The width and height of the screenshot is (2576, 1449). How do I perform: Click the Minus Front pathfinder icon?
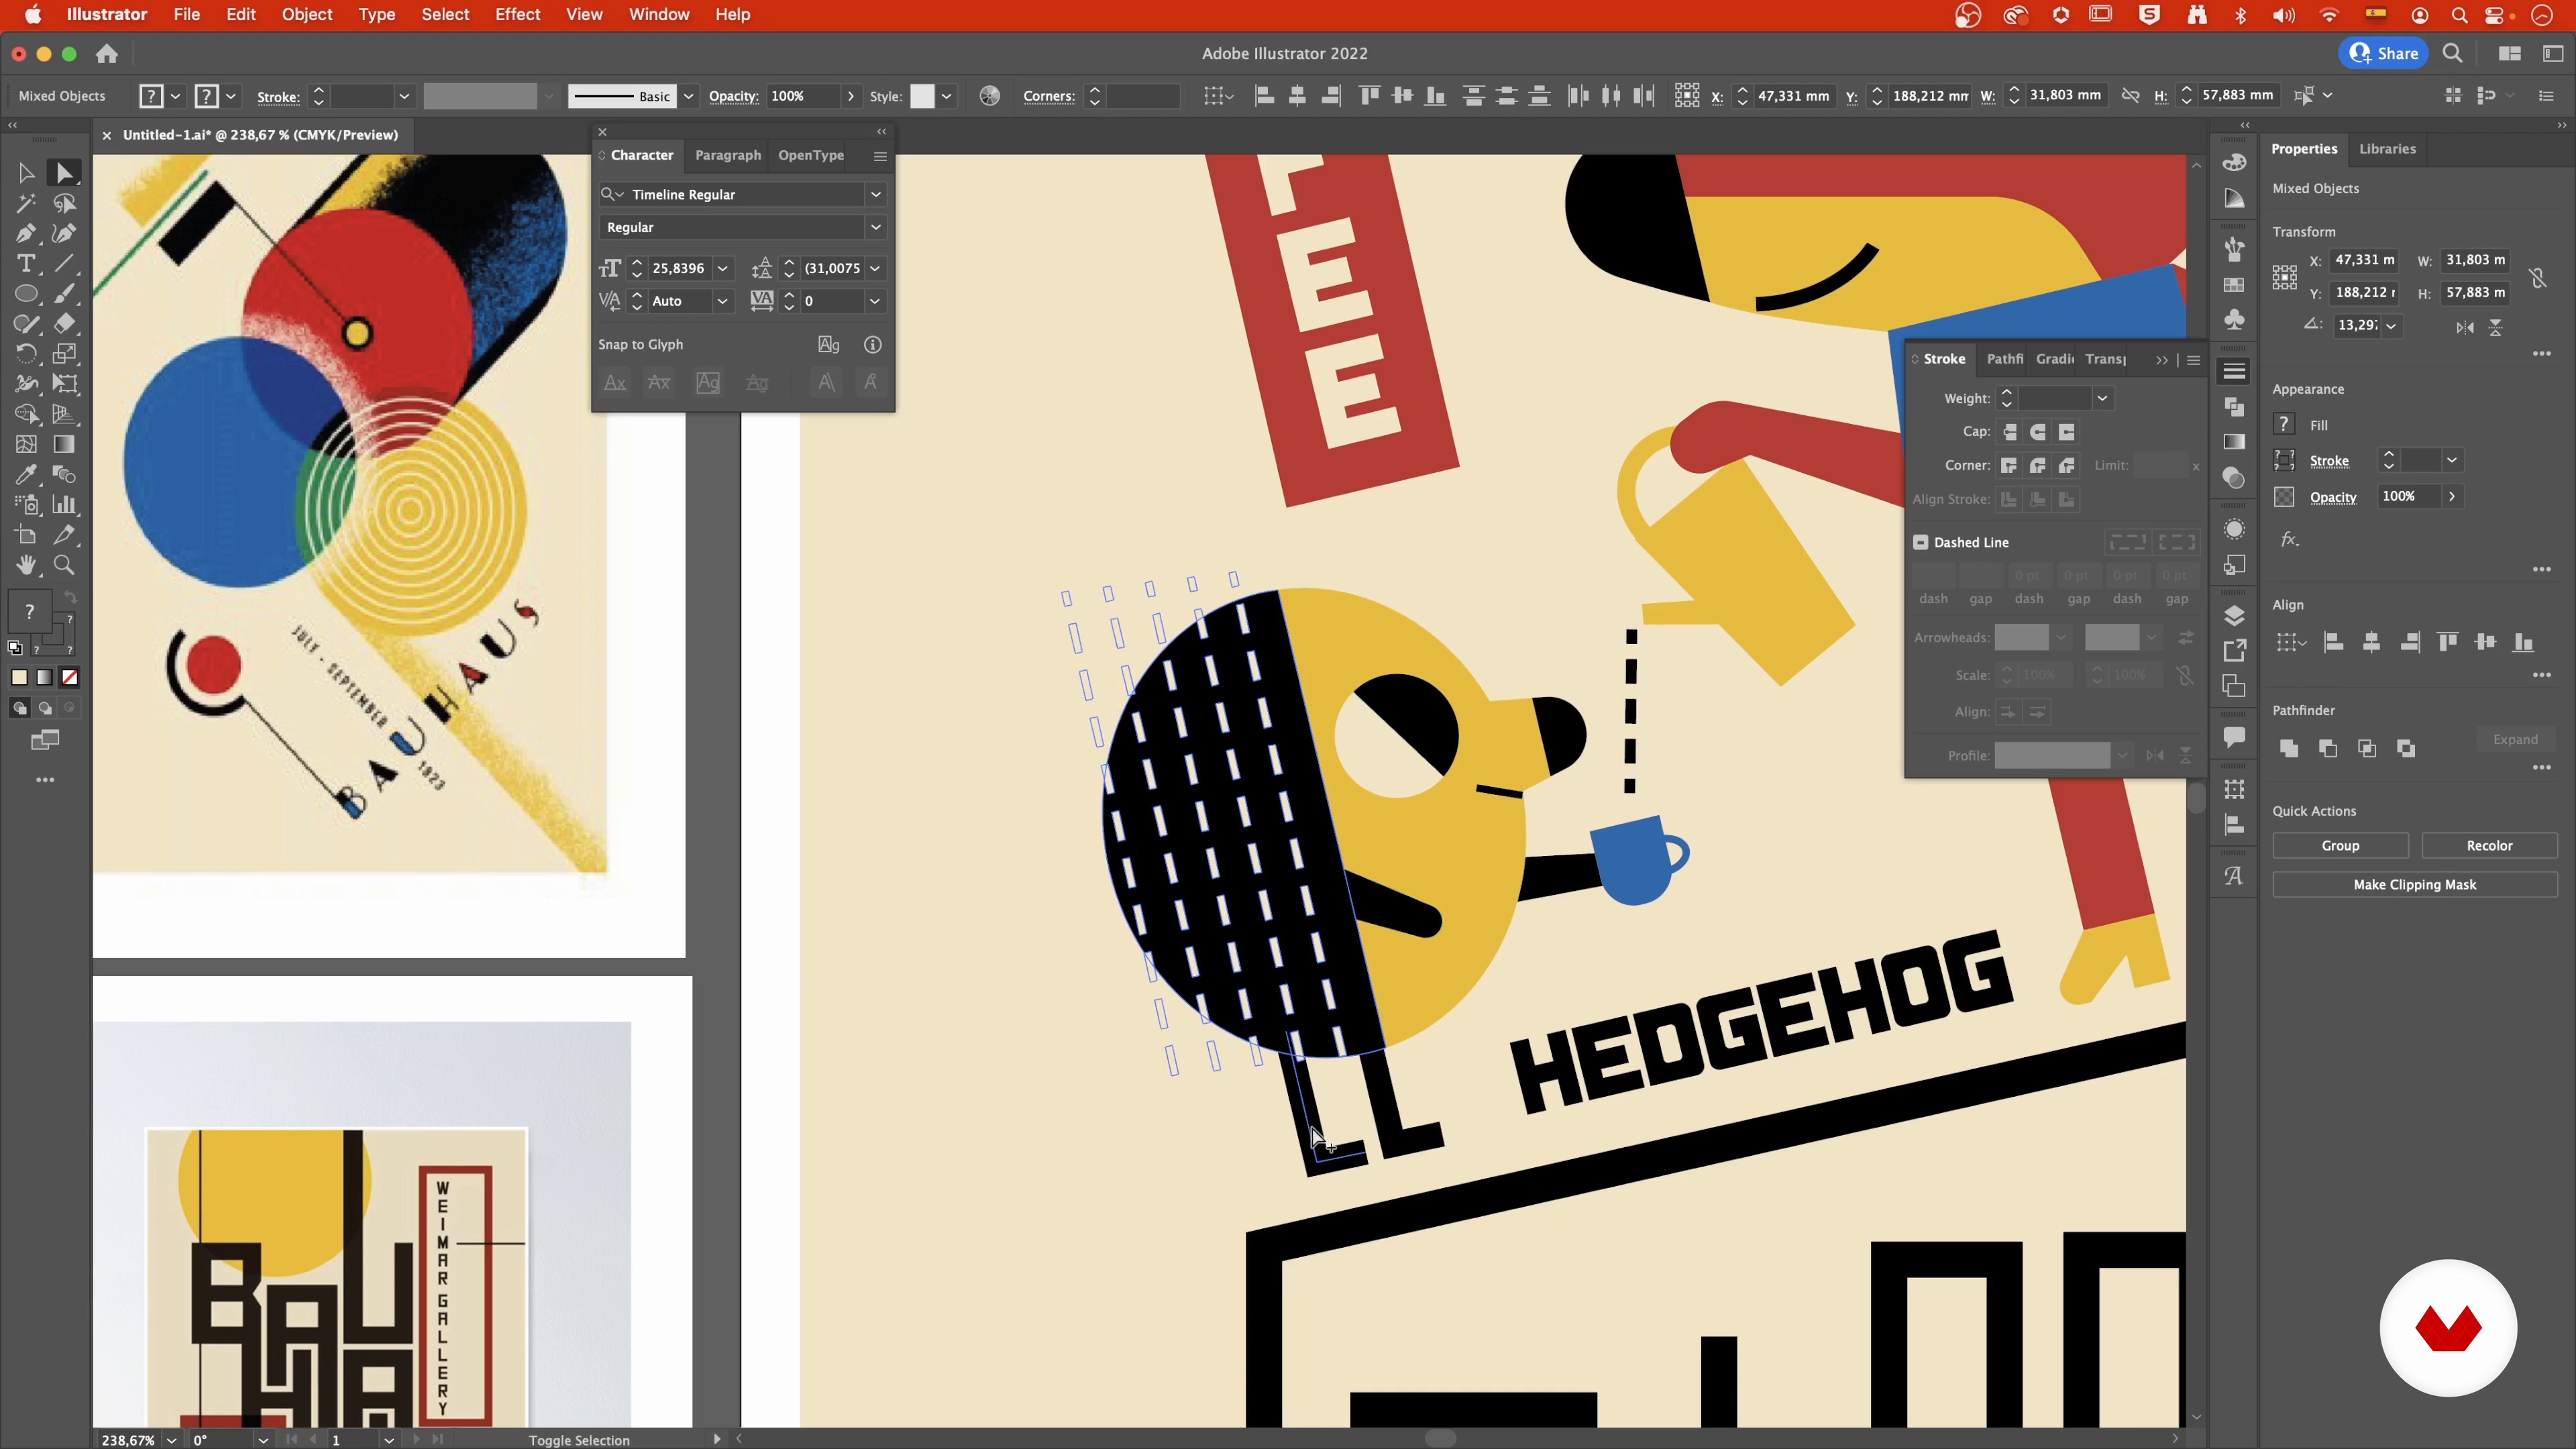click(2327, 748)
